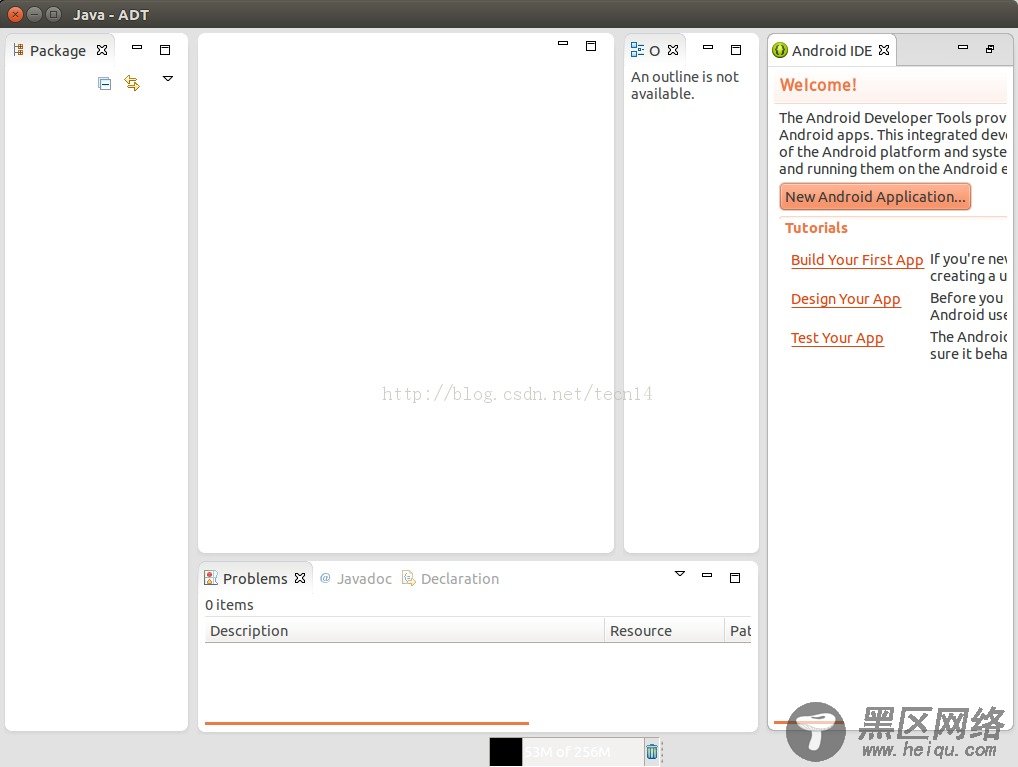Open Problems view menu dropdown arrow
The width and height of the screenshot is (1018, 767).
pos(680,573)
